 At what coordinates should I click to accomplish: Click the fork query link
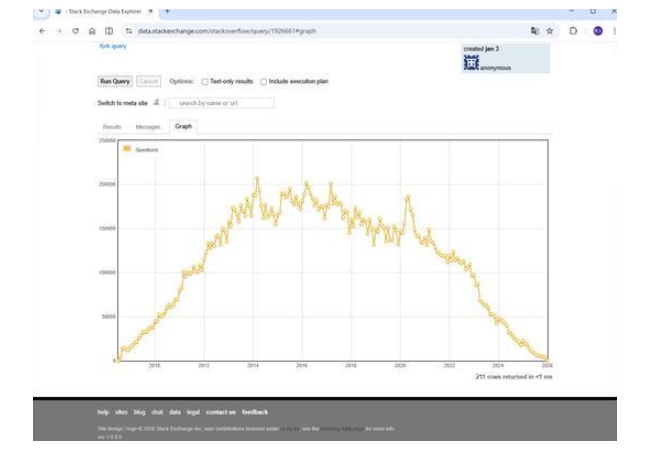(x=113, y=46)
